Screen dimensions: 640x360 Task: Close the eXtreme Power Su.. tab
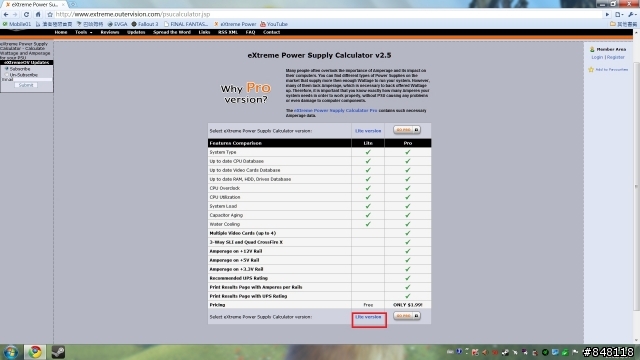(x=63, y=4)
